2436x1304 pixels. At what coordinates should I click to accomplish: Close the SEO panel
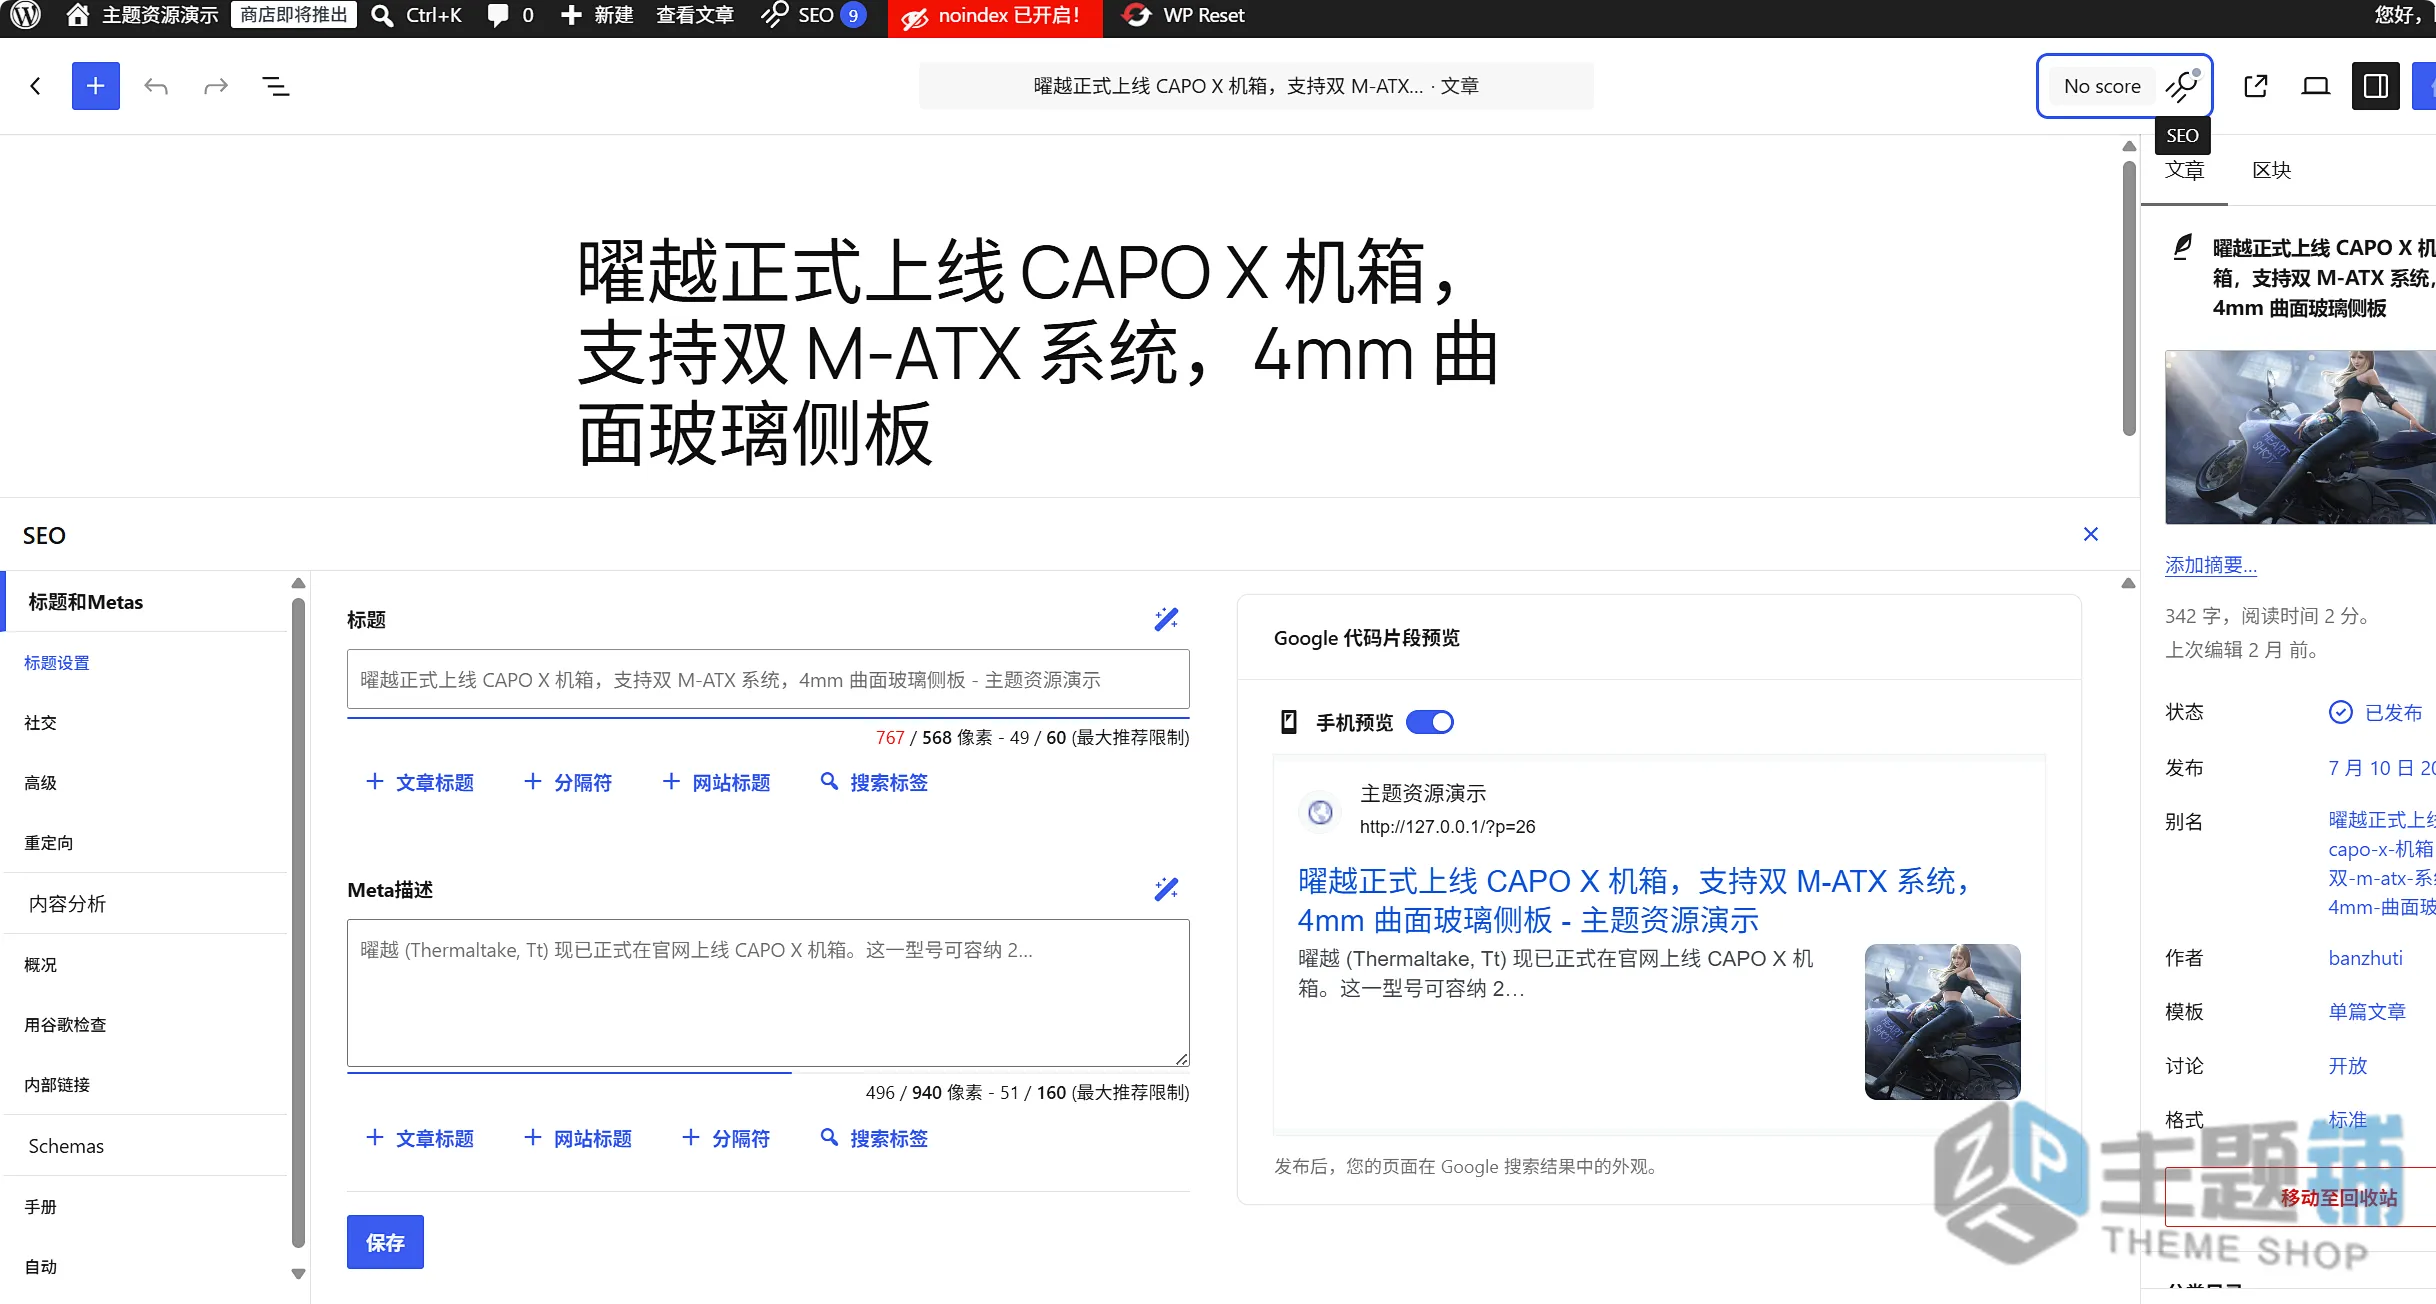coord(2091,534)
